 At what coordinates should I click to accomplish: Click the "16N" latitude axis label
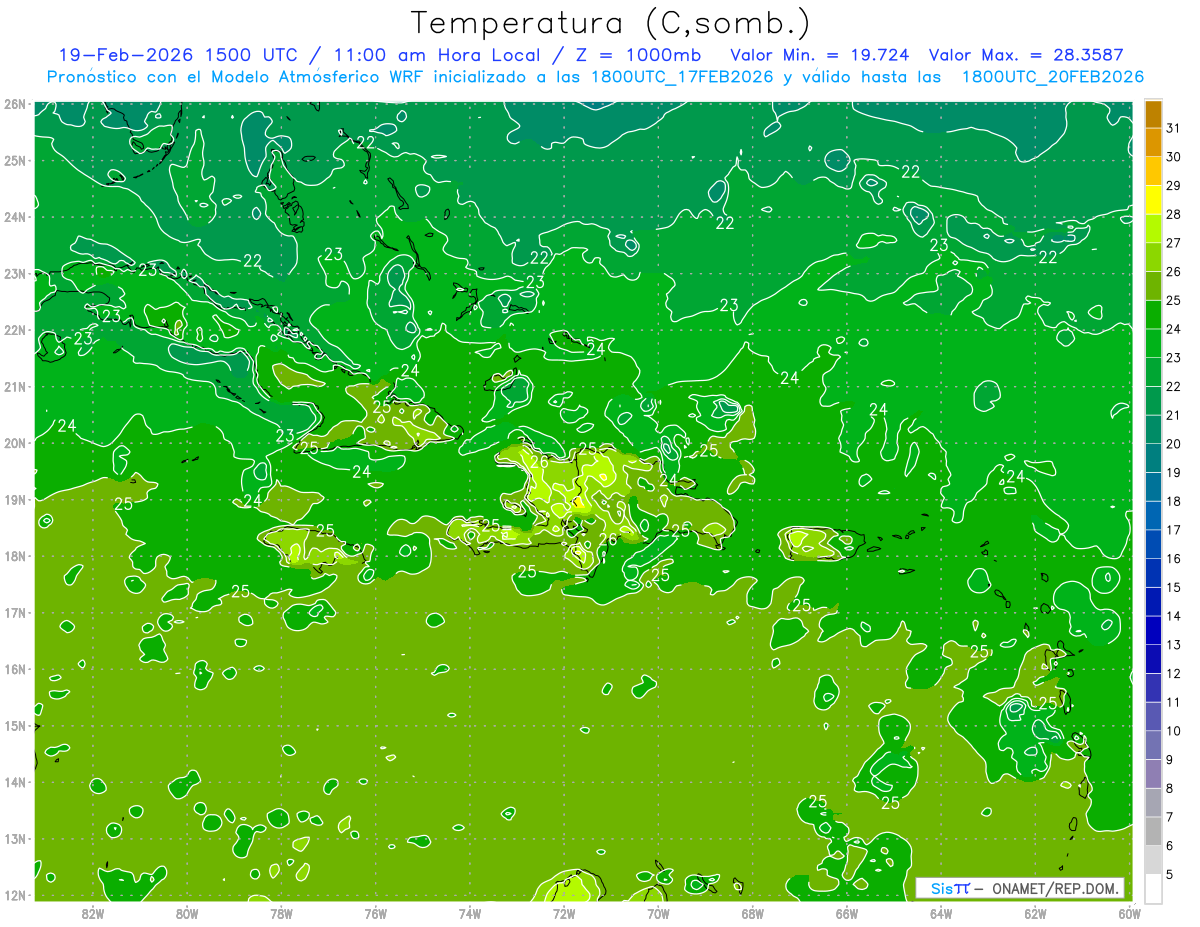[x=13, y=669]
